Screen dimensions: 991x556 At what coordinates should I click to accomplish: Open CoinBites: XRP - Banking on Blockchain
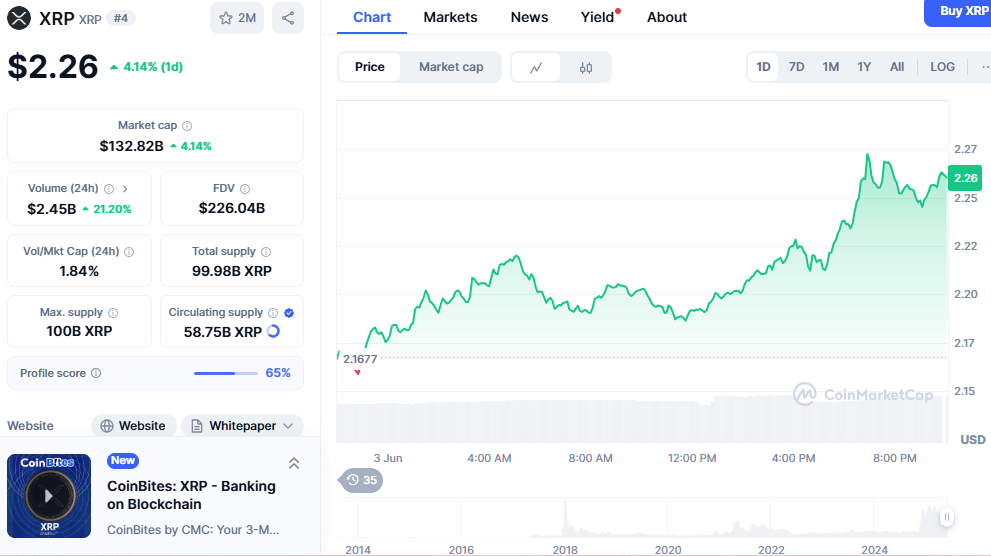coord(192,495)
